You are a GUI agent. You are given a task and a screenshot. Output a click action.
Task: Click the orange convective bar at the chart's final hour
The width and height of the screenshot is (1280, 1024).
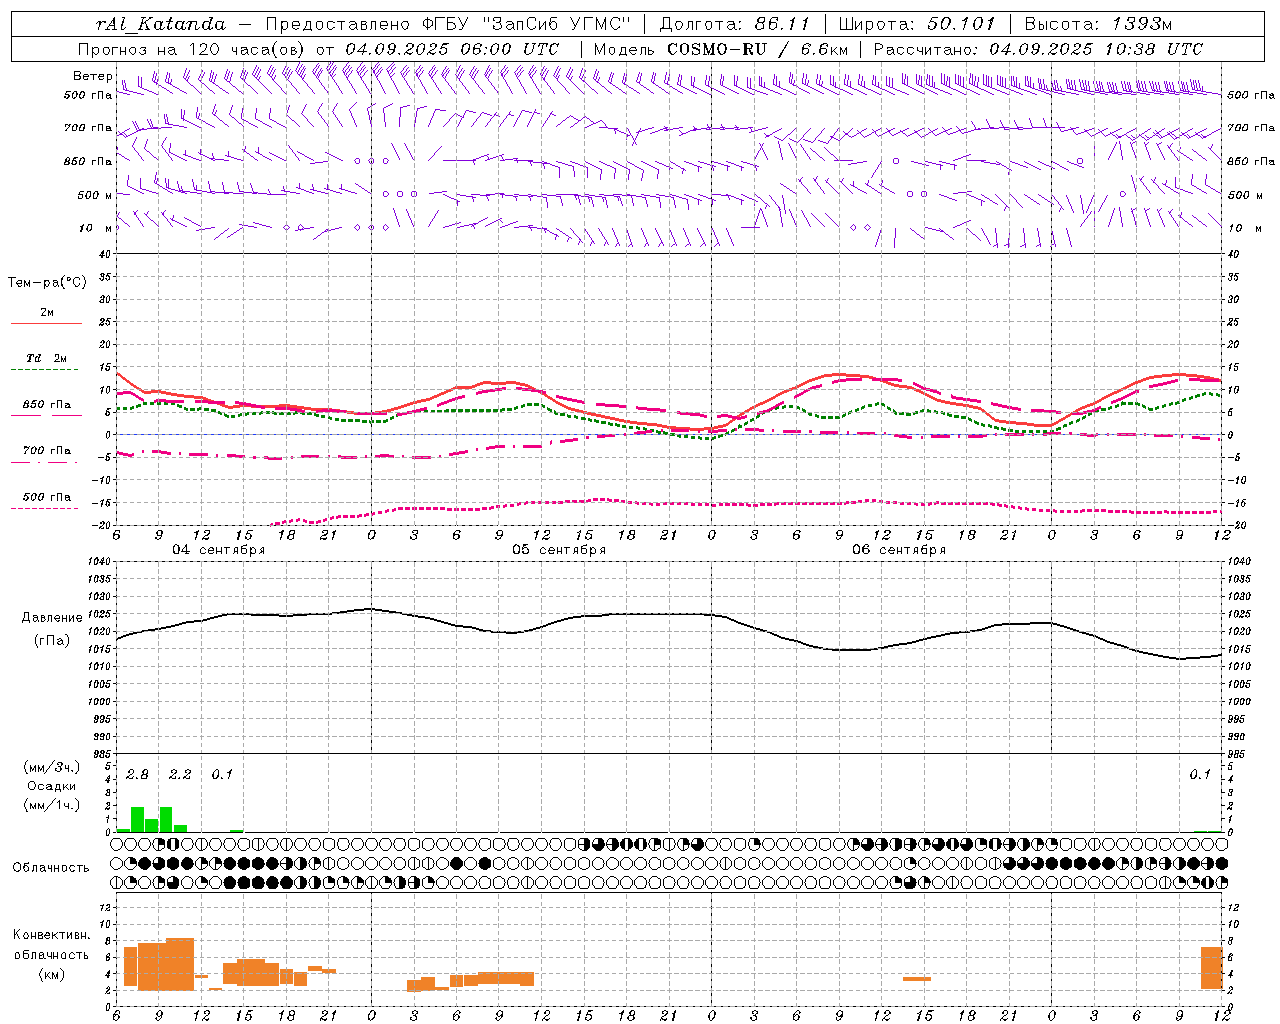(x=1212, y=968)
